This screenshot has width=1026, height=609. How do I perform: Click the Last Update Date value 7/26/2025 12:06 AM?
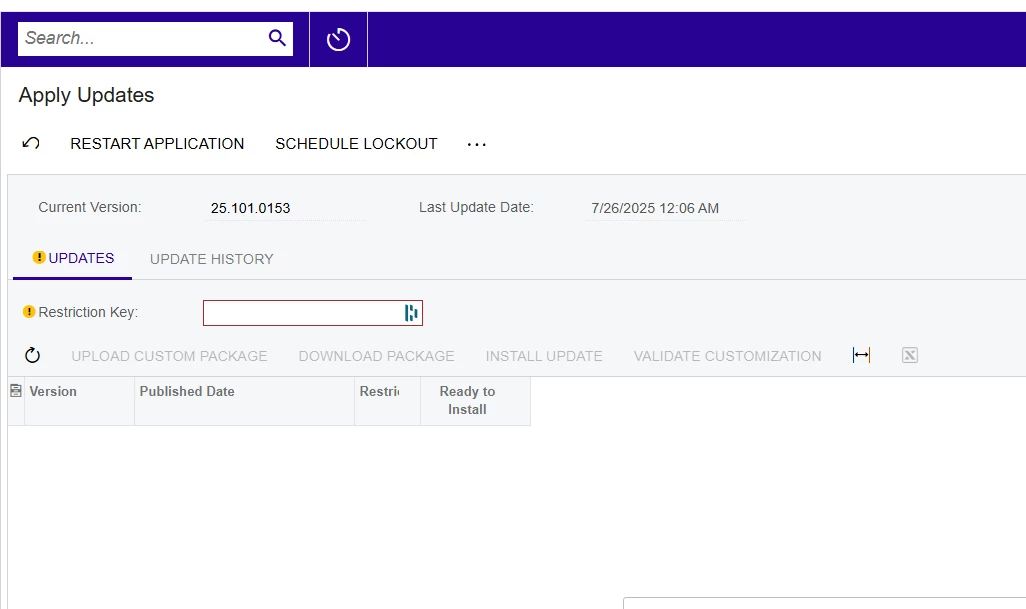click(655, 208)
